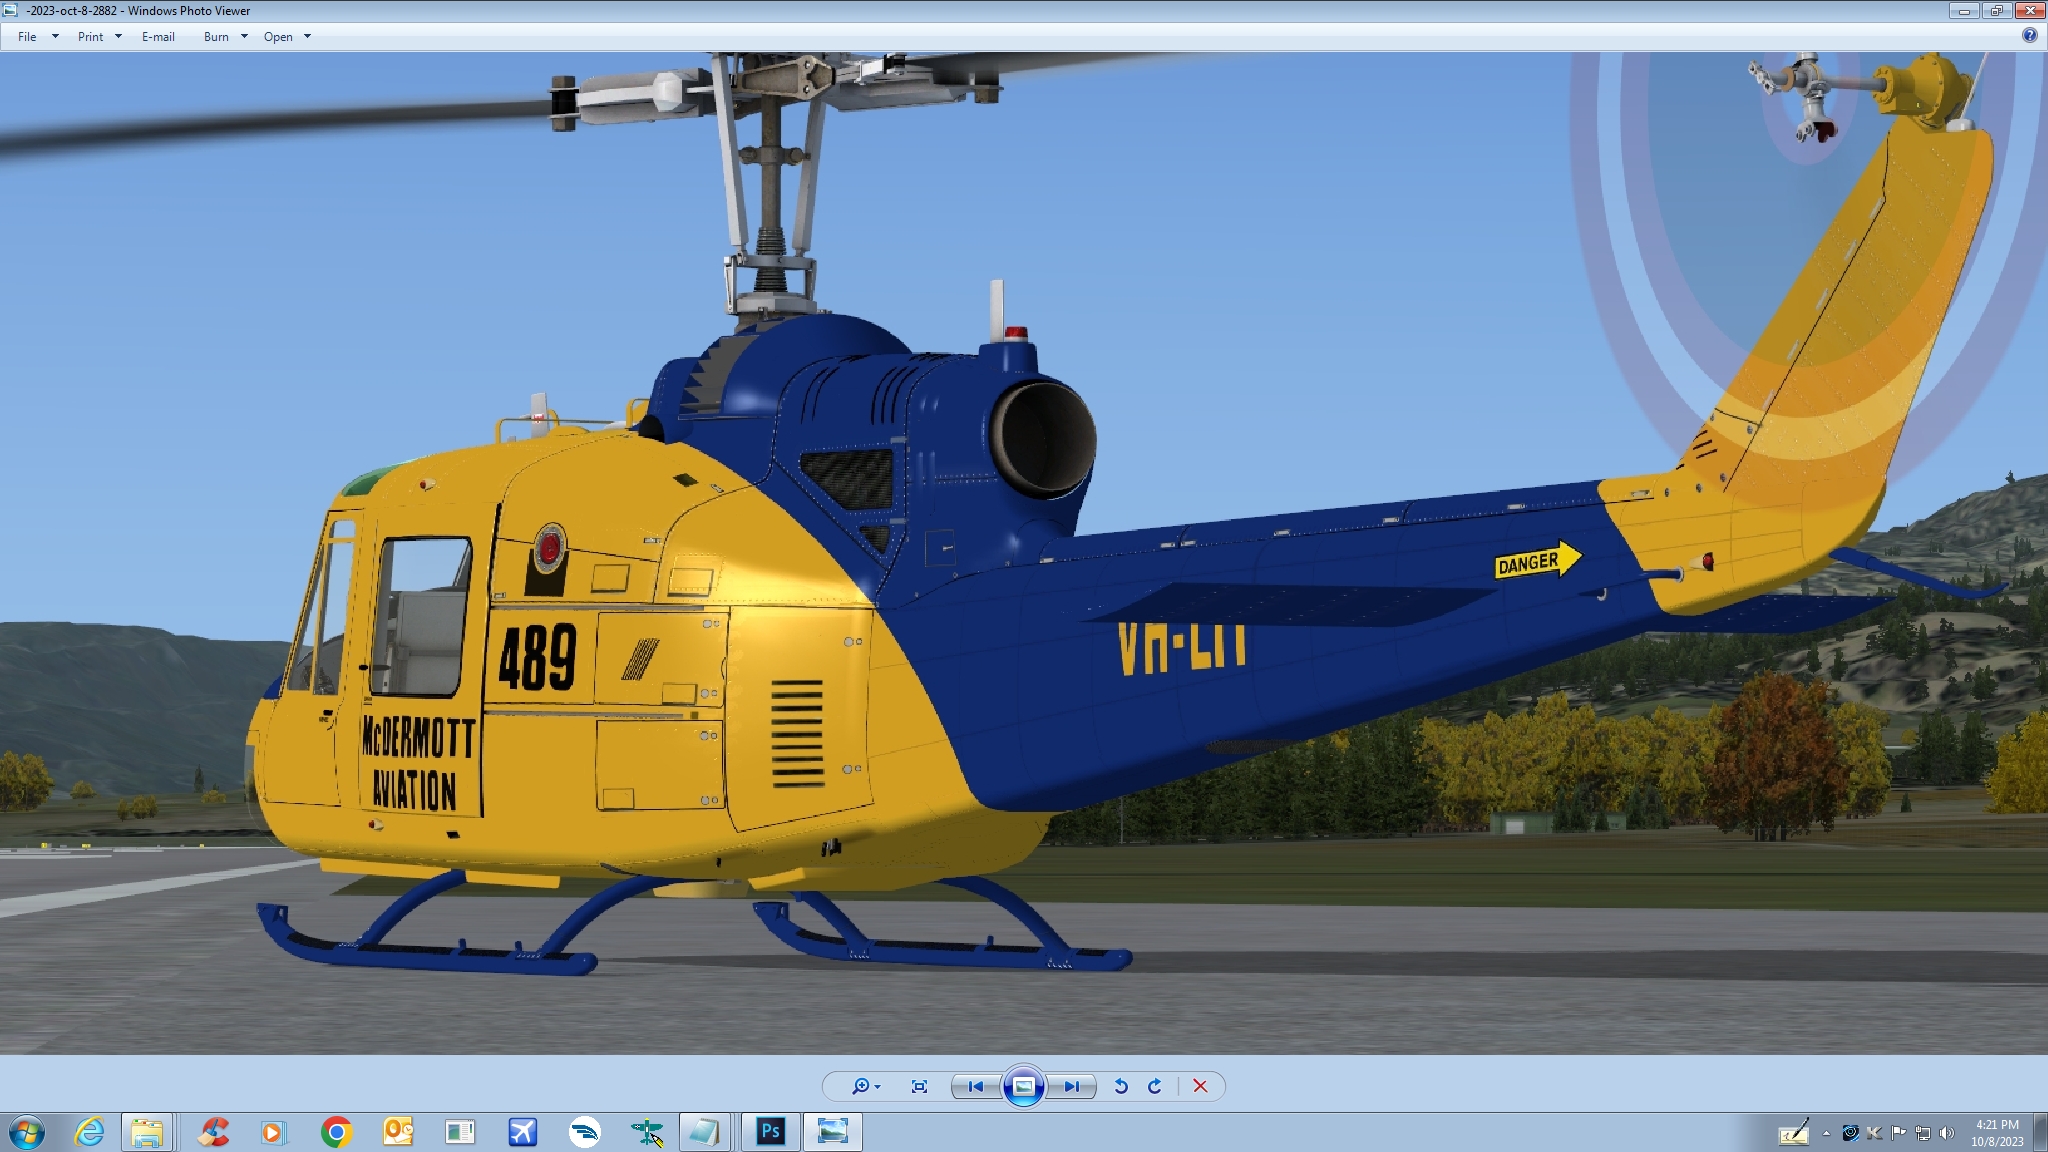Screen dimensions: 2048x1152
Task: Close the Windows Photo Viewer window
Action: (x=2029, y=11)
